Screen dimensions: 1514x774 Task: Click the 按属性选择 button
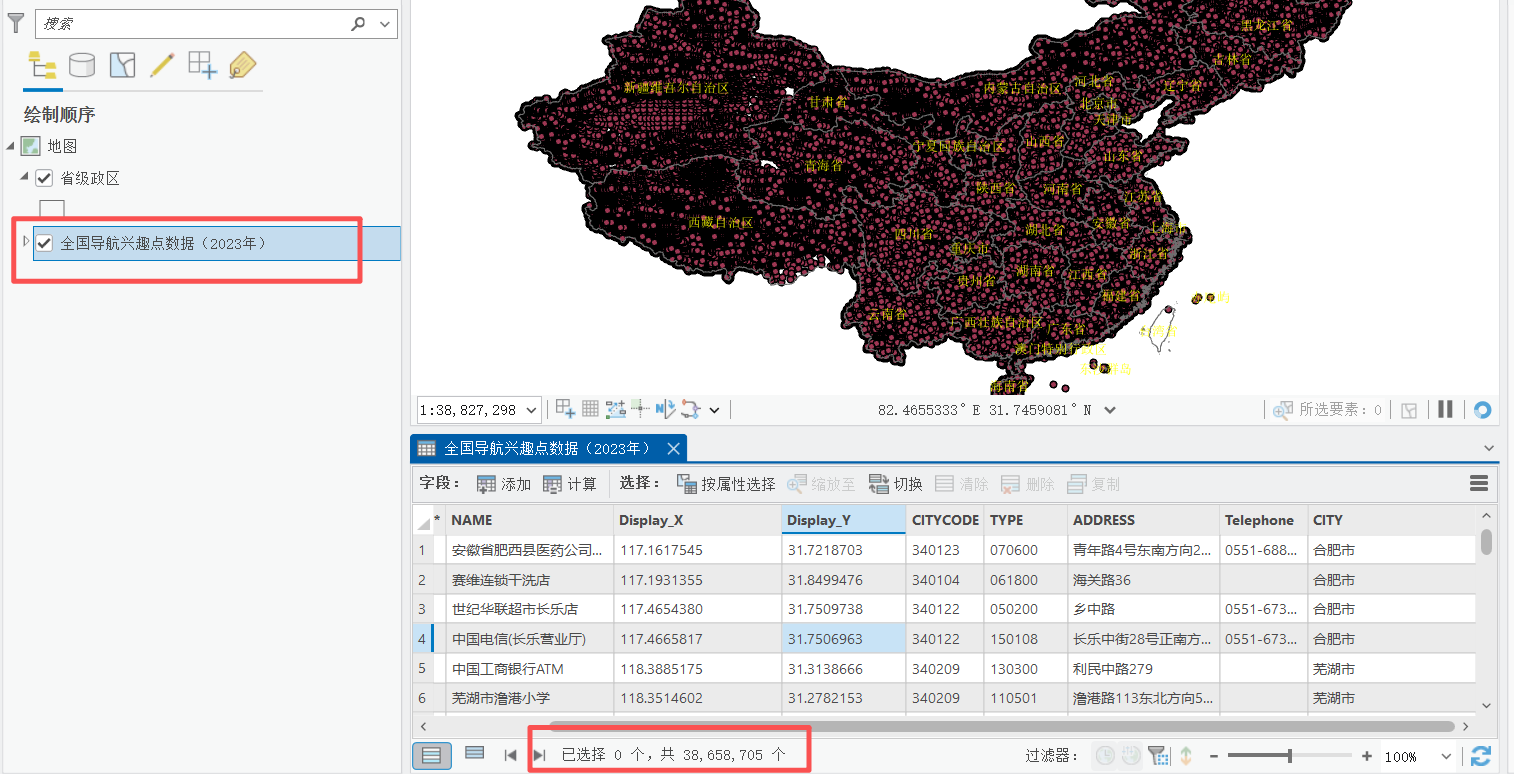(x=726, y=484)
